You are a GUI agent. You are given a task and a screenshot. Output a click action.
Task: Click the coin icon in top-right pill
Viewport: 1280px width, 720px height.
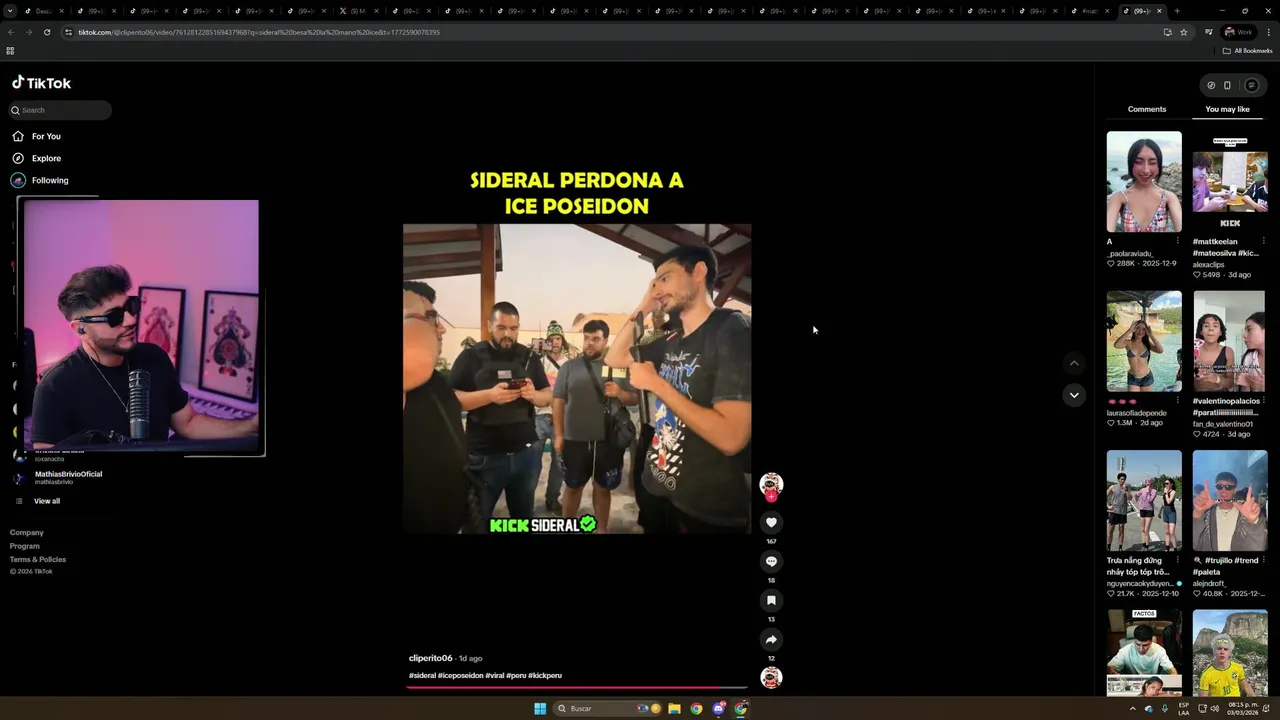[1211, 85]
